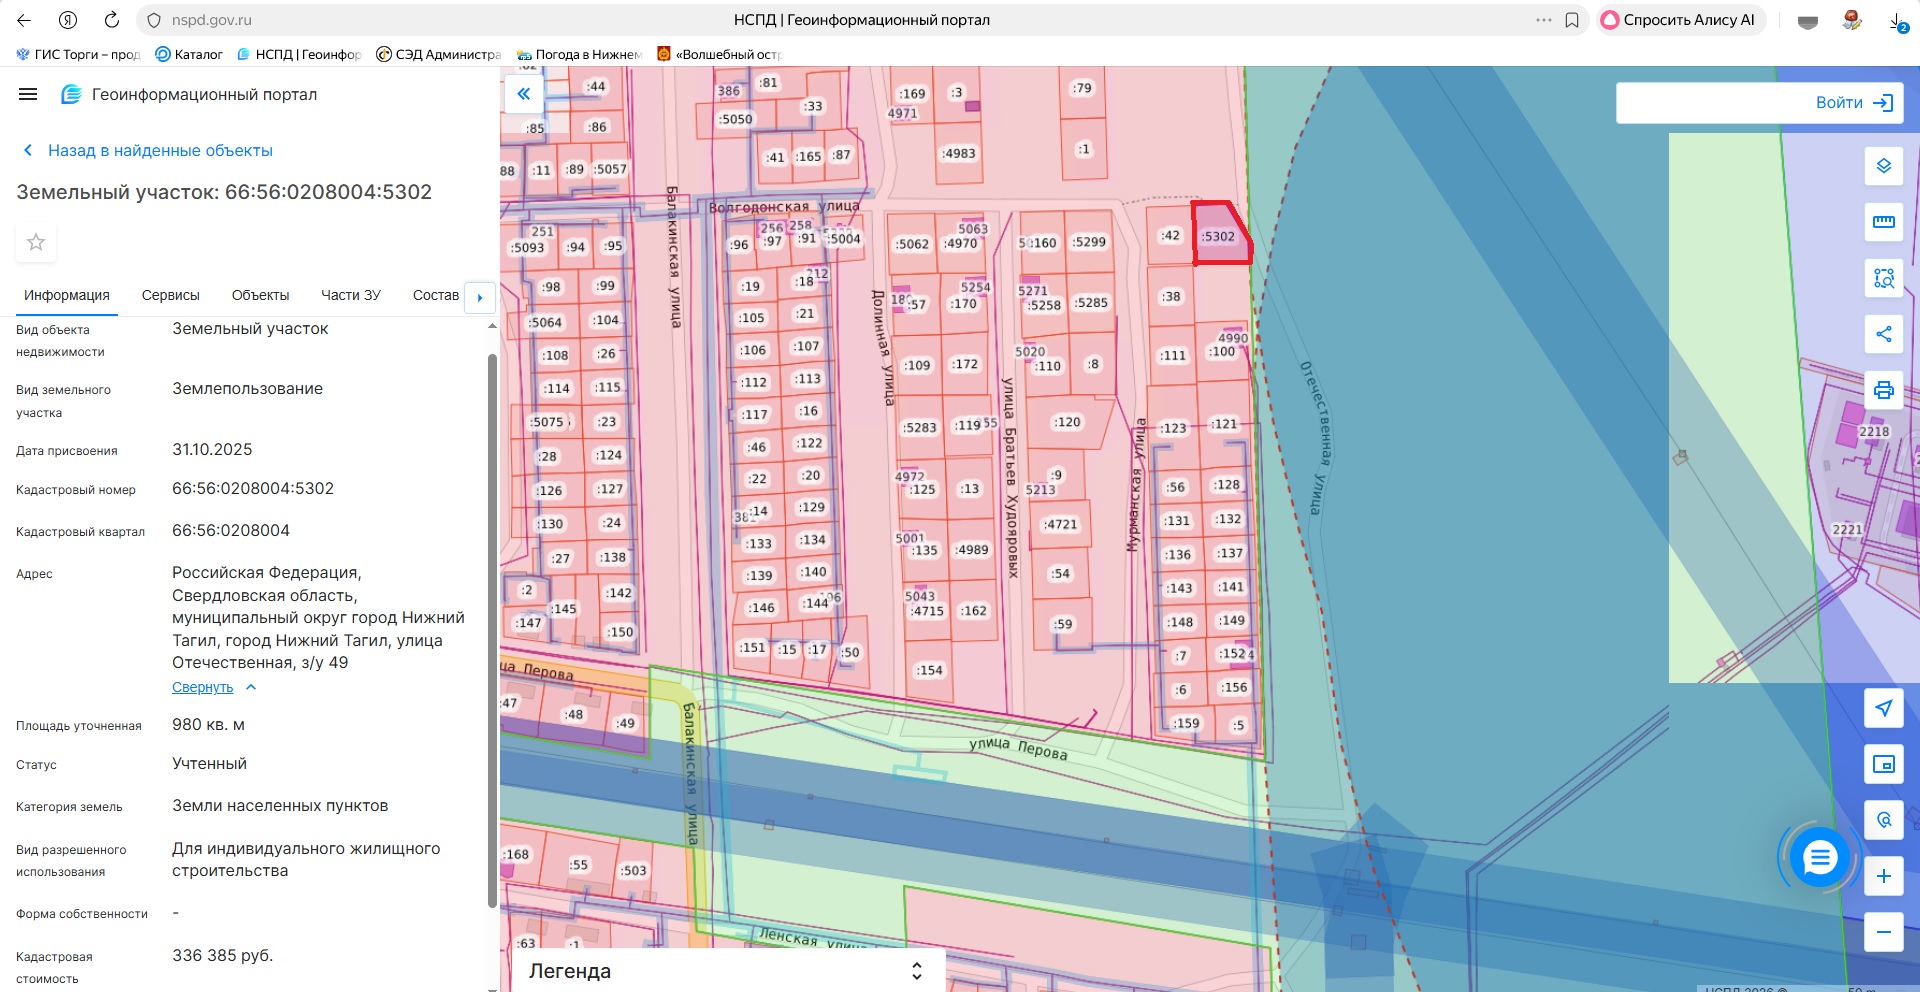
Task: Click the share map icon
Action: (1883, 334)
